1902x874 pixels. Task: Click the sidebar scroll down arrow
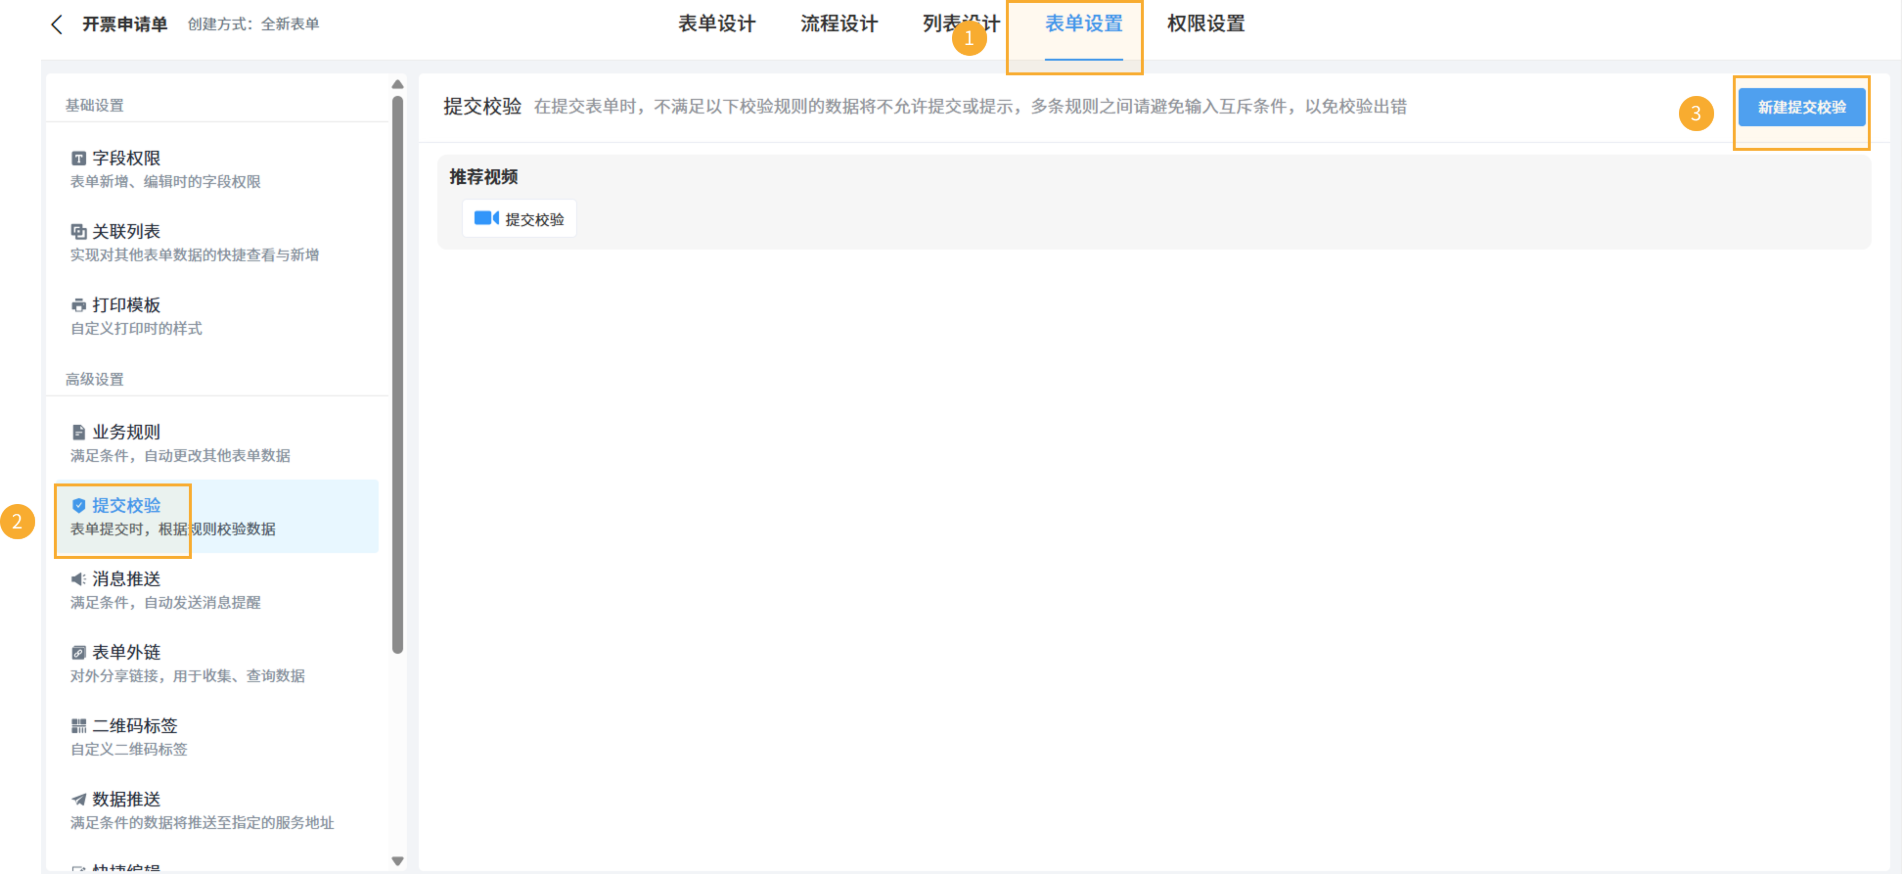tap(397, 860)
